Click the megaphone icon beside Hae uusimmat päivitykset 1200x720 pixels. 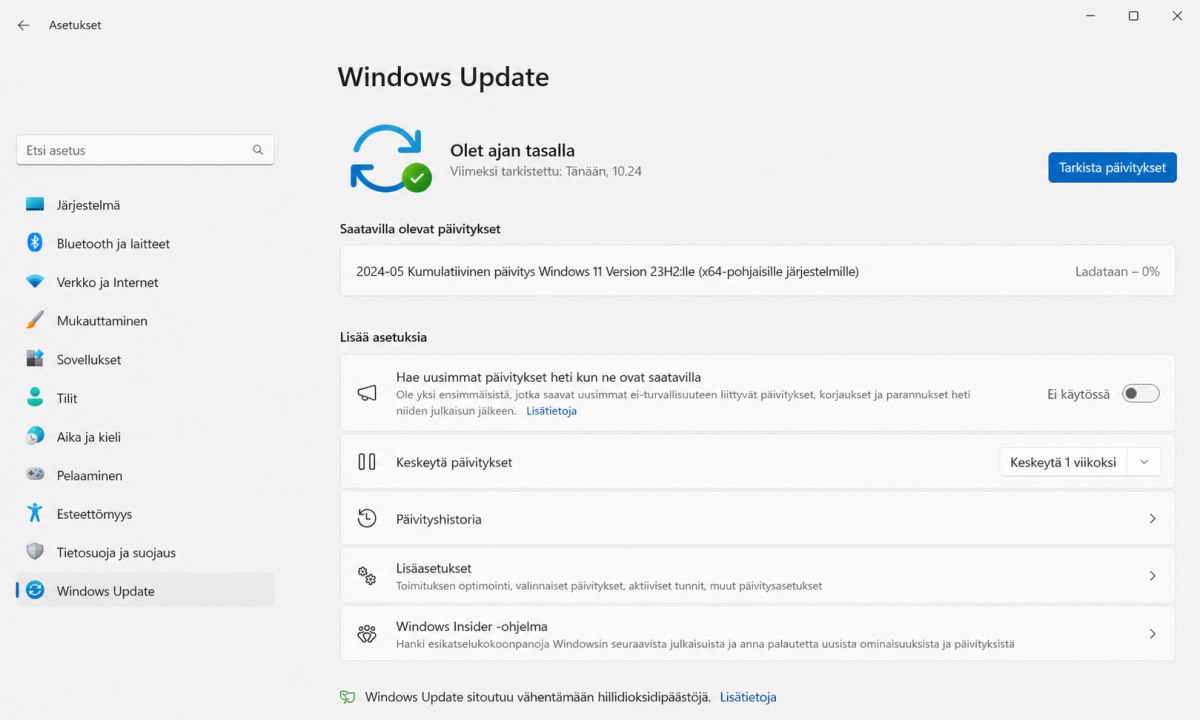[x=367, y=393]
